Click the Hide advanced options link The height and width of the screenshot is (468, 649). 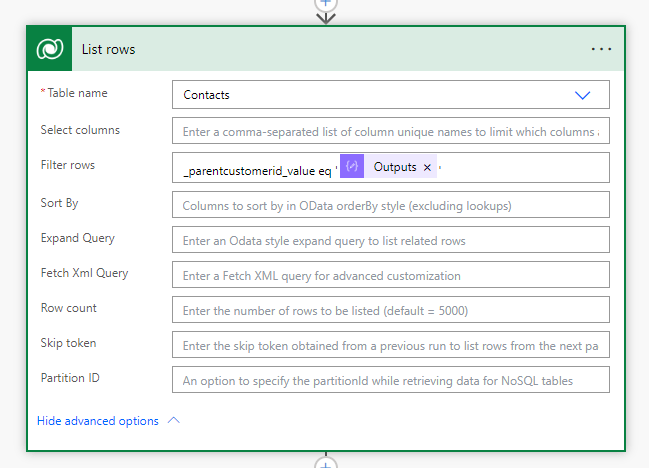point(97,421)
